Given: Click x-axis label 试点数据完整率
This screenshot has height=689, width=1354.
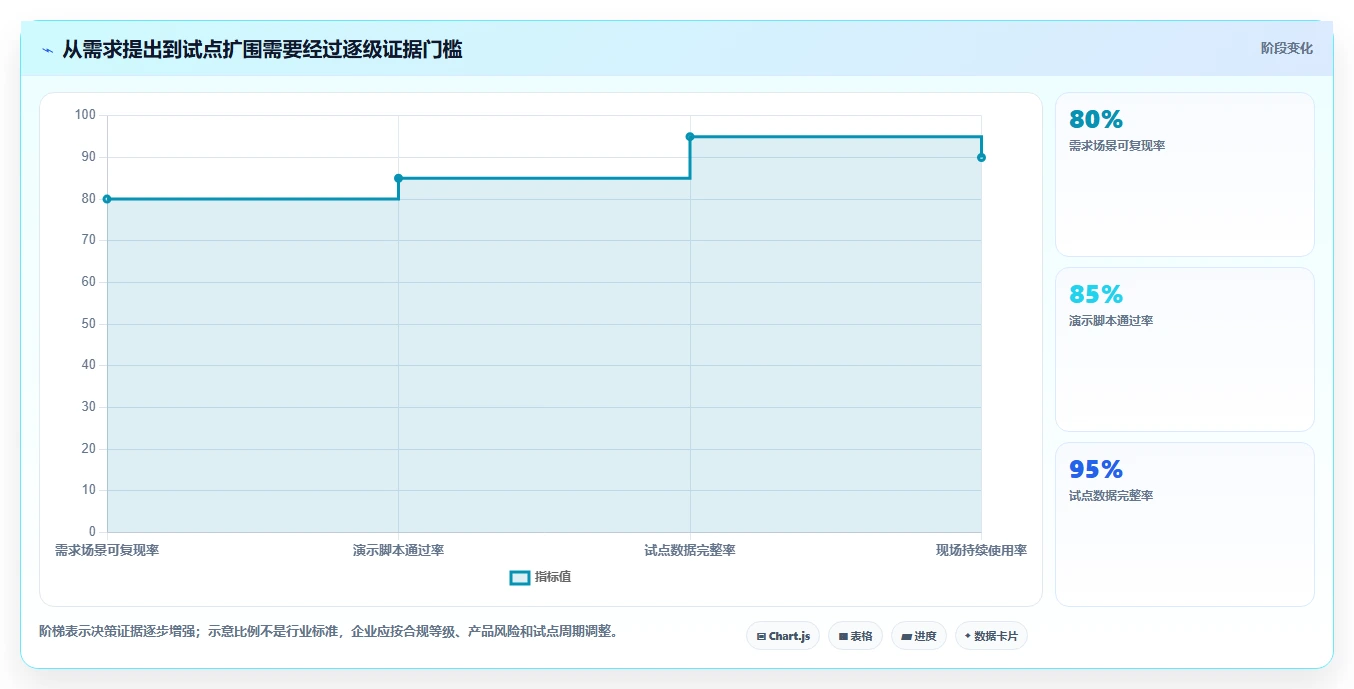Looking at the screenshot, I should tap(690, 550).
